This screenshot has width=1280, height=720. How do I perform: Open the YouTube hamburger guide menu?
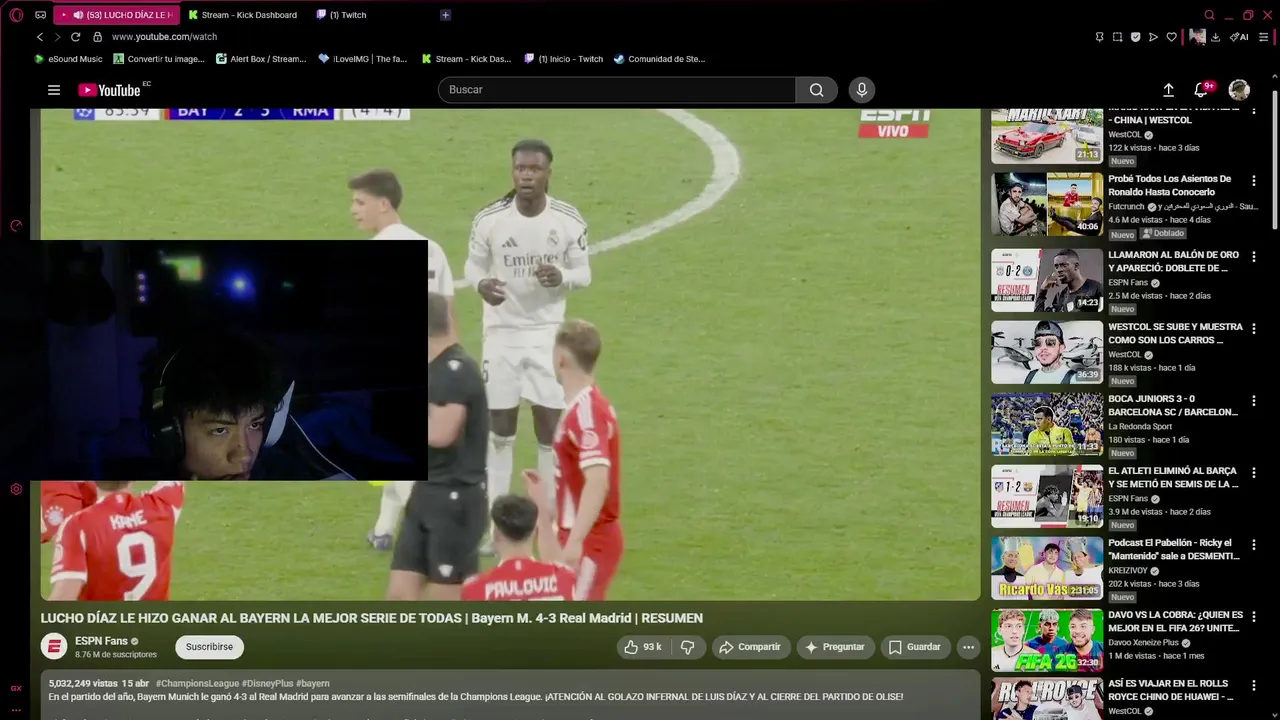54,90
